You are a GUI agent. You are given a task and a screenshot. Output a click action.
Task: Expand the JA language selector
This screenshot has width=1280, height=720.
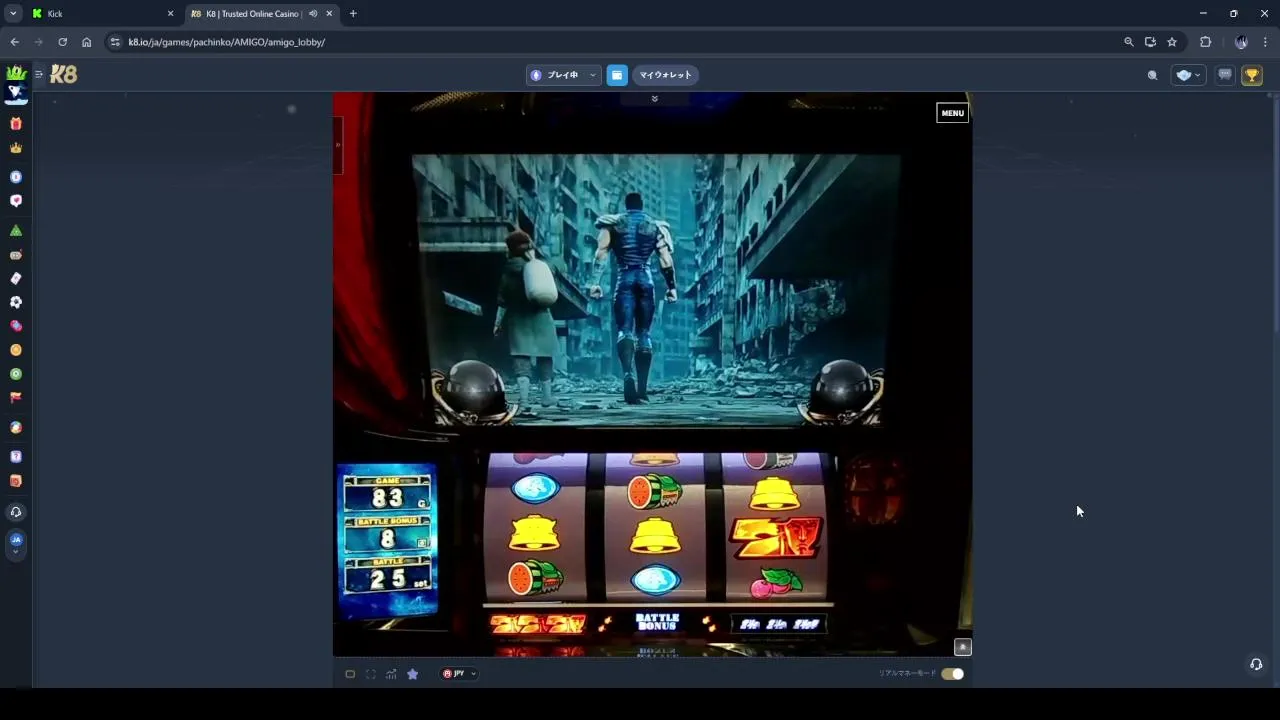(x=15, y=544)
